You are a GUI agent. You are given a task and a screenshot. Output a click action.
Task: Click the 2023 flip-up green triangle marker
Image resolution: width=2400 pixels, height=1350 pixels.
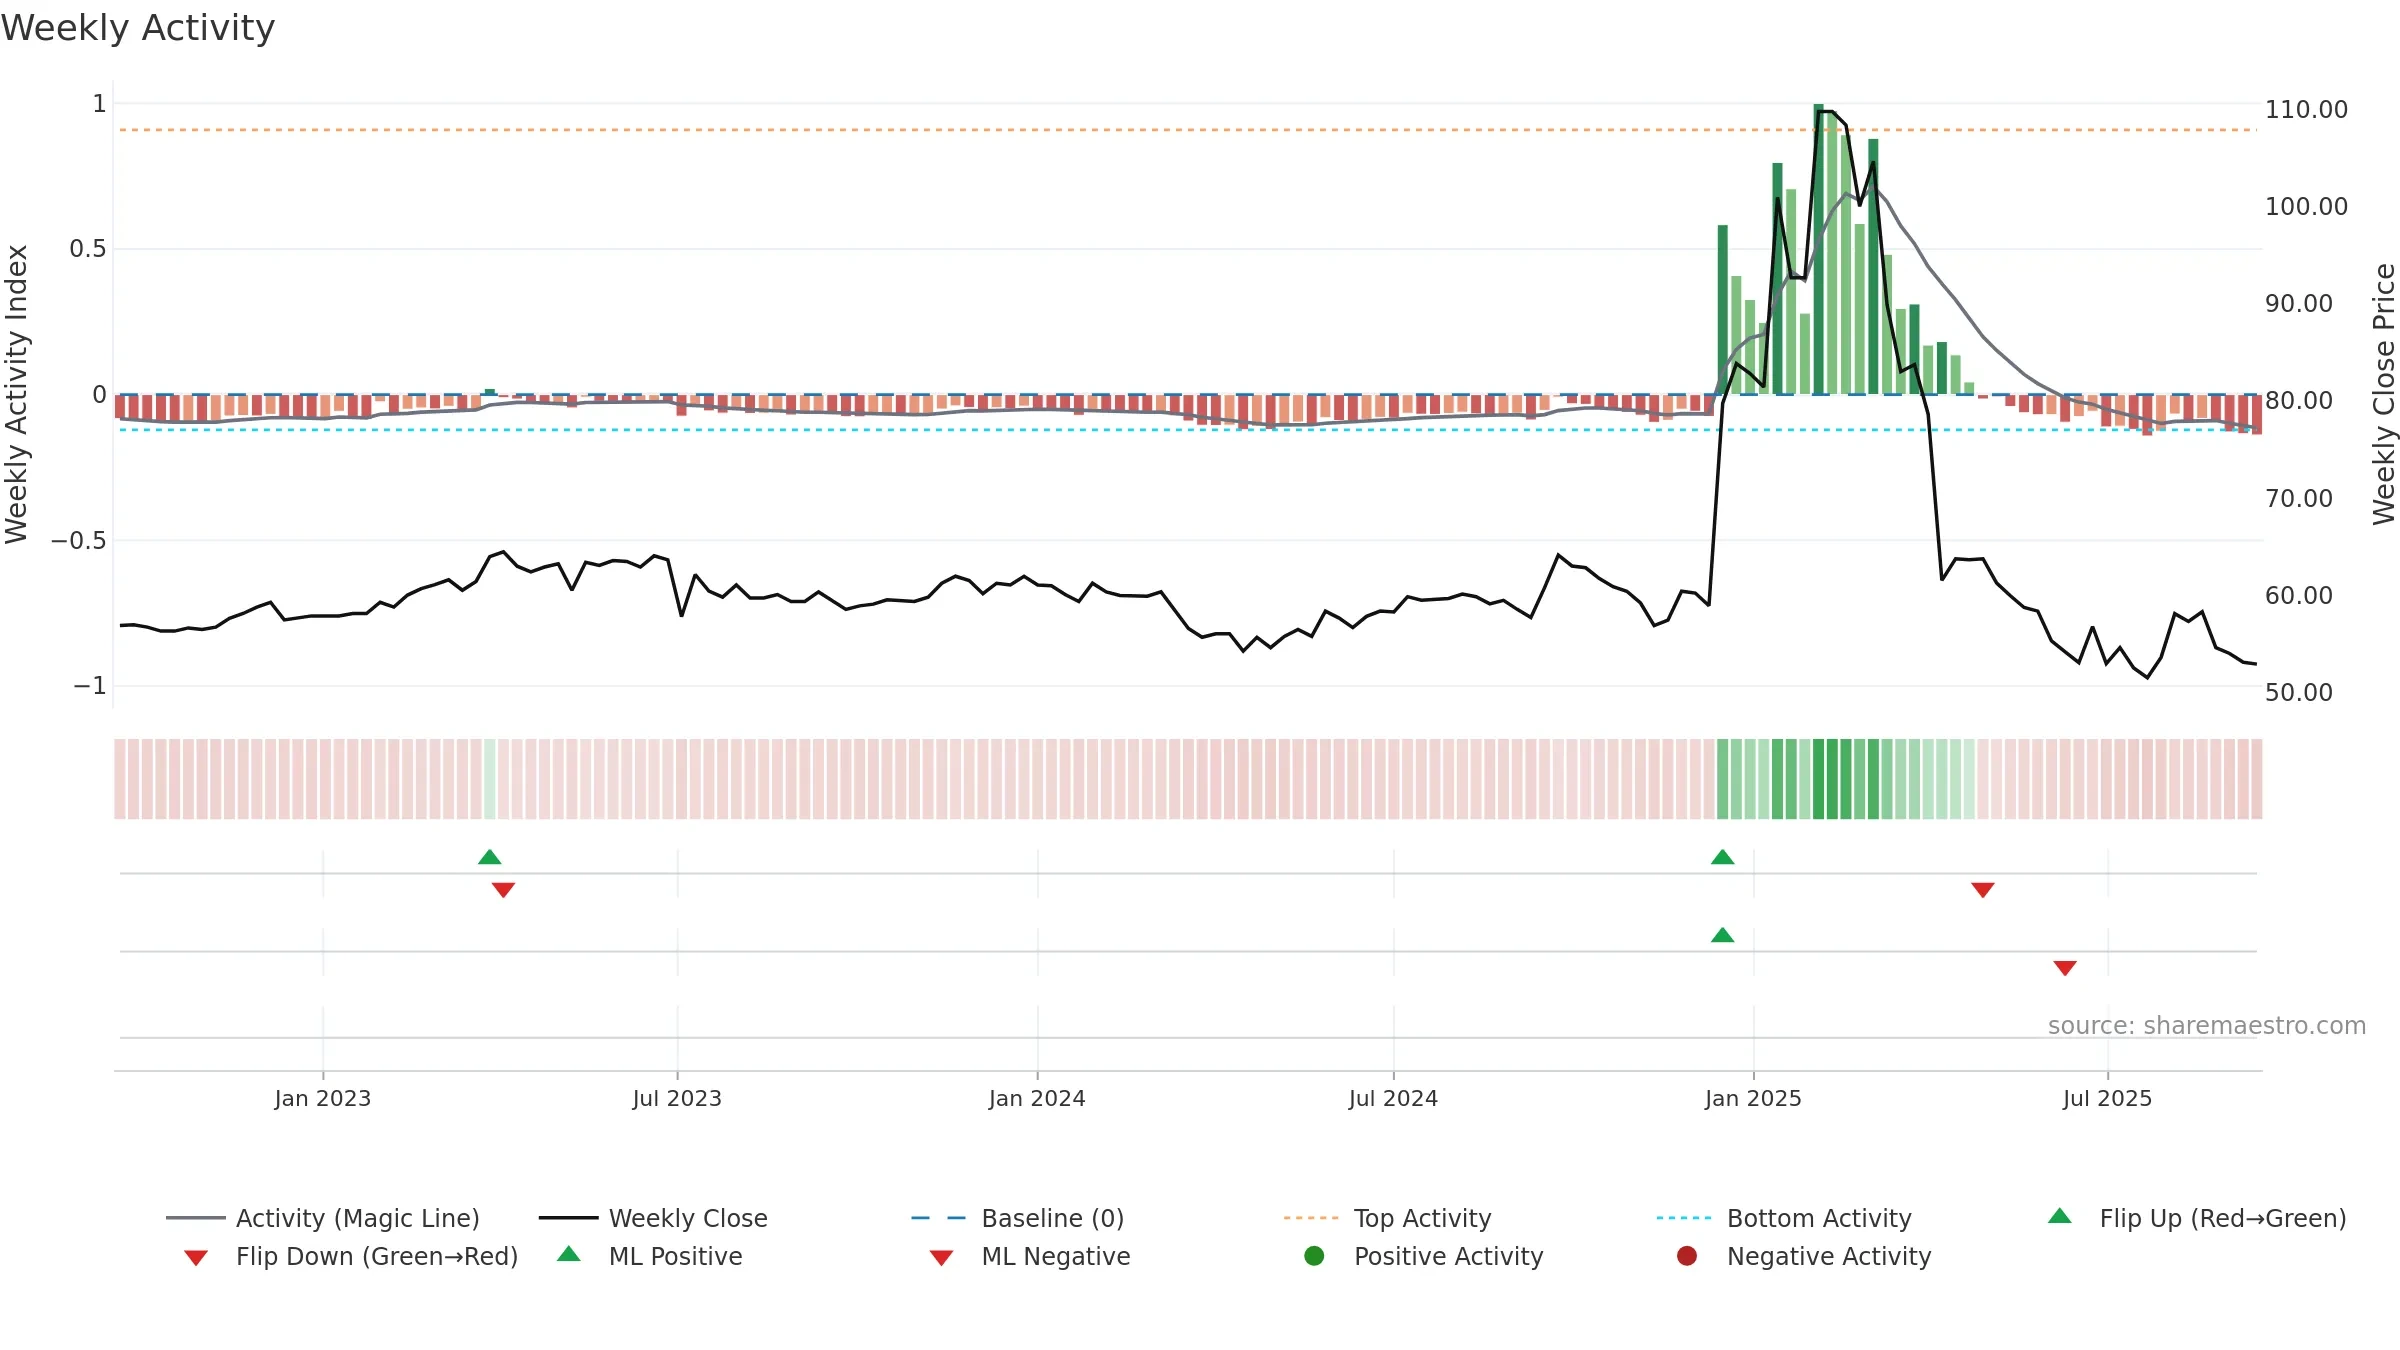click(490, 857)
